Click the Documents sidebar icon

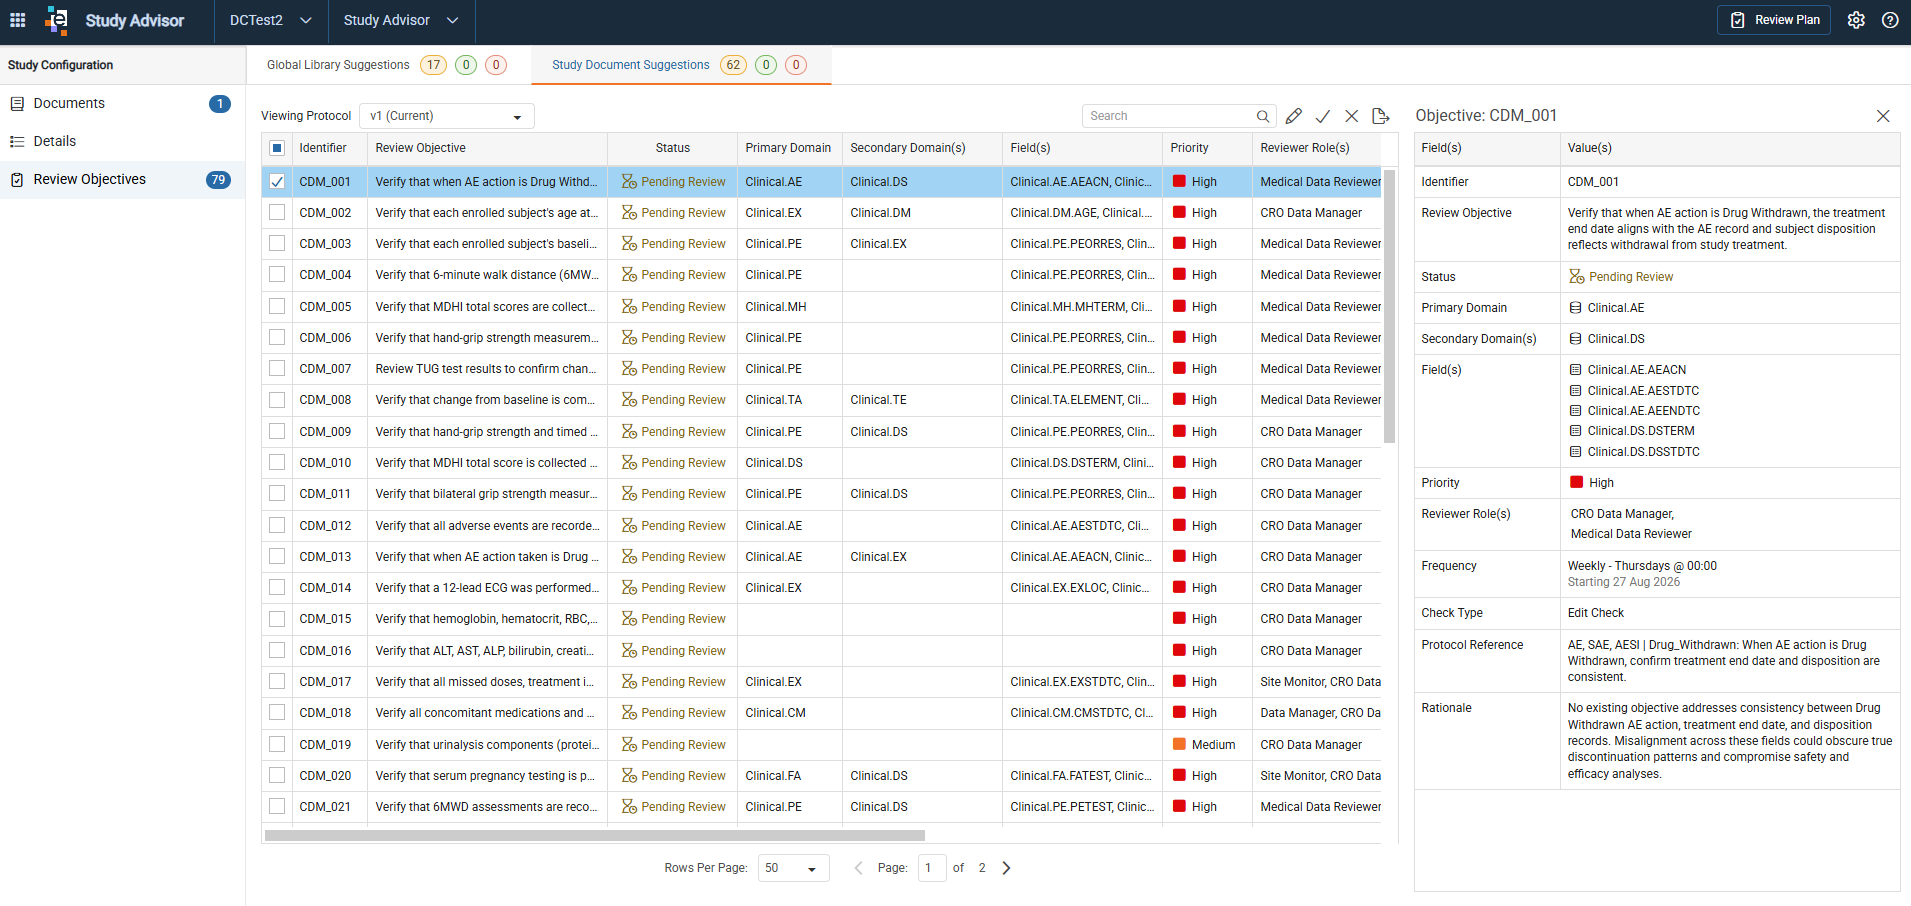(x=17, y=104)
